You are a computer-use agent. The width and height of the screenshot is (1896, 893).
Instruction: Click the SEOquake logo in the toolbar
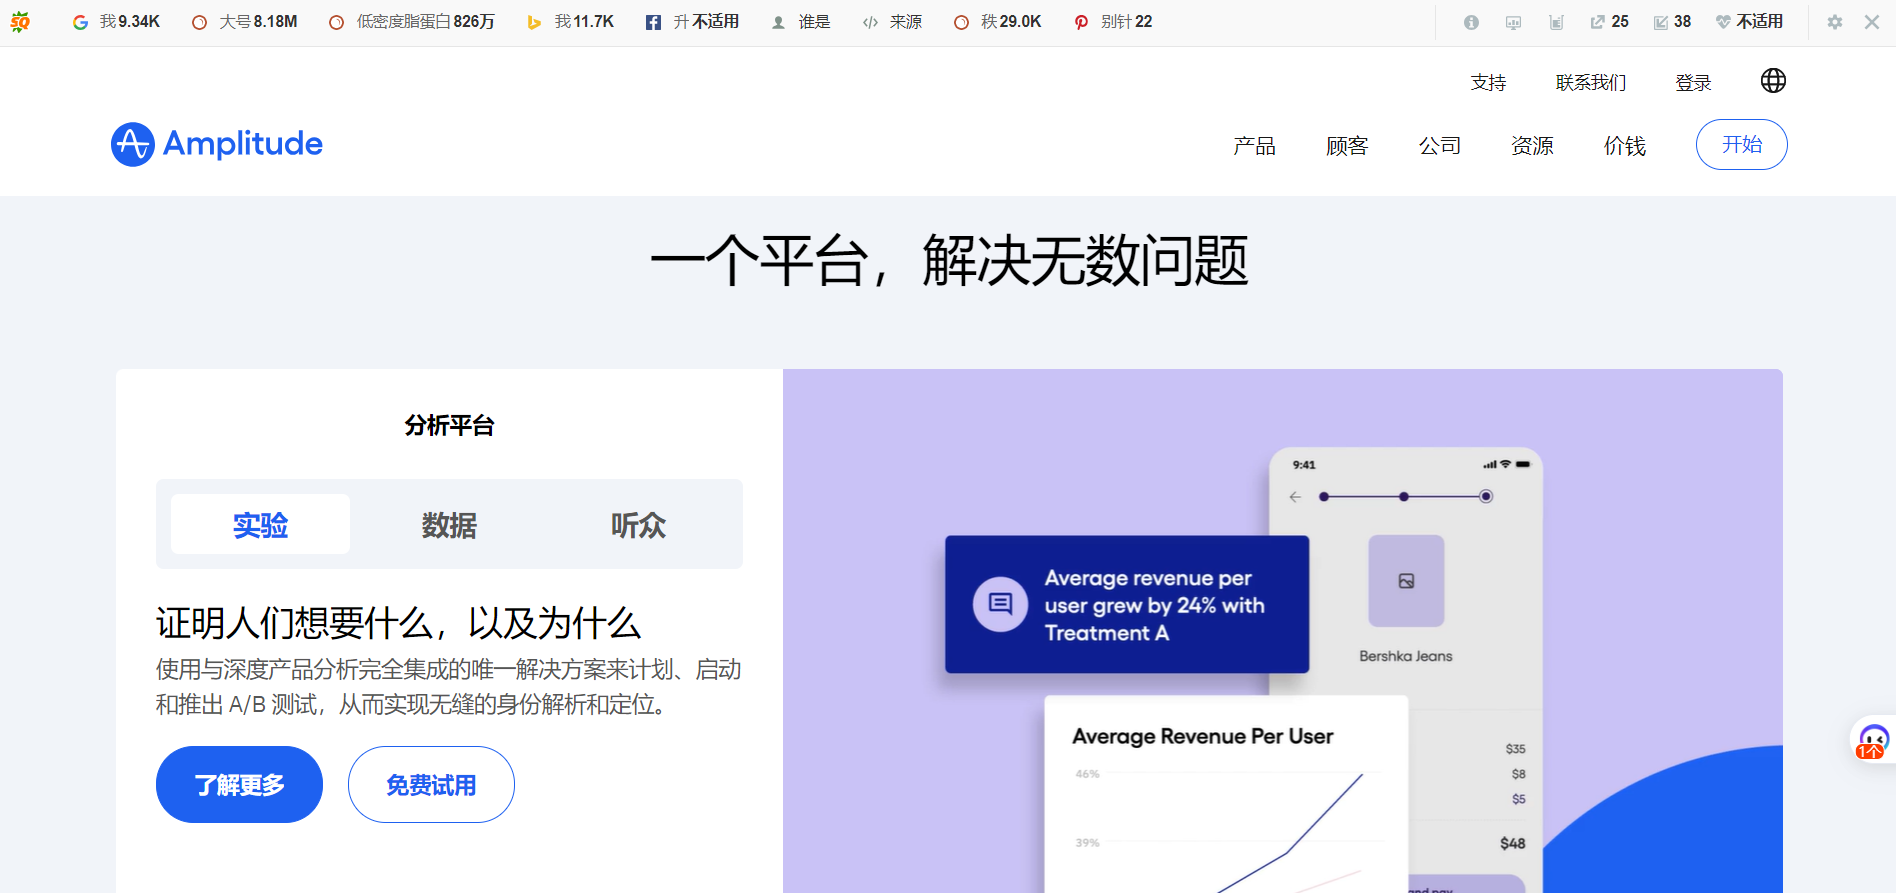pos(20,22)
